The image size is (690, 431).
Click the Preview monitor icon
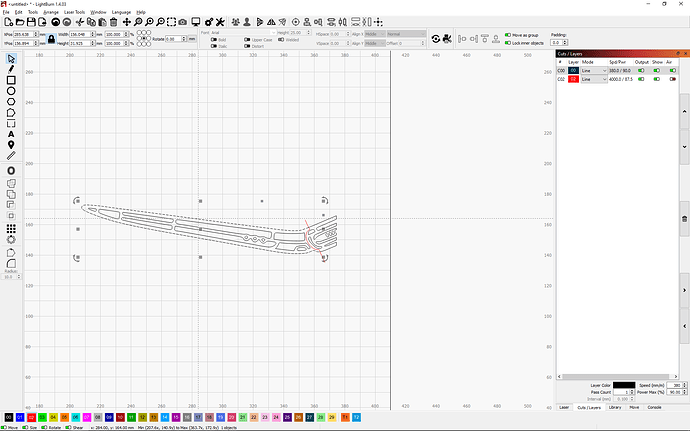click(196, 22)
